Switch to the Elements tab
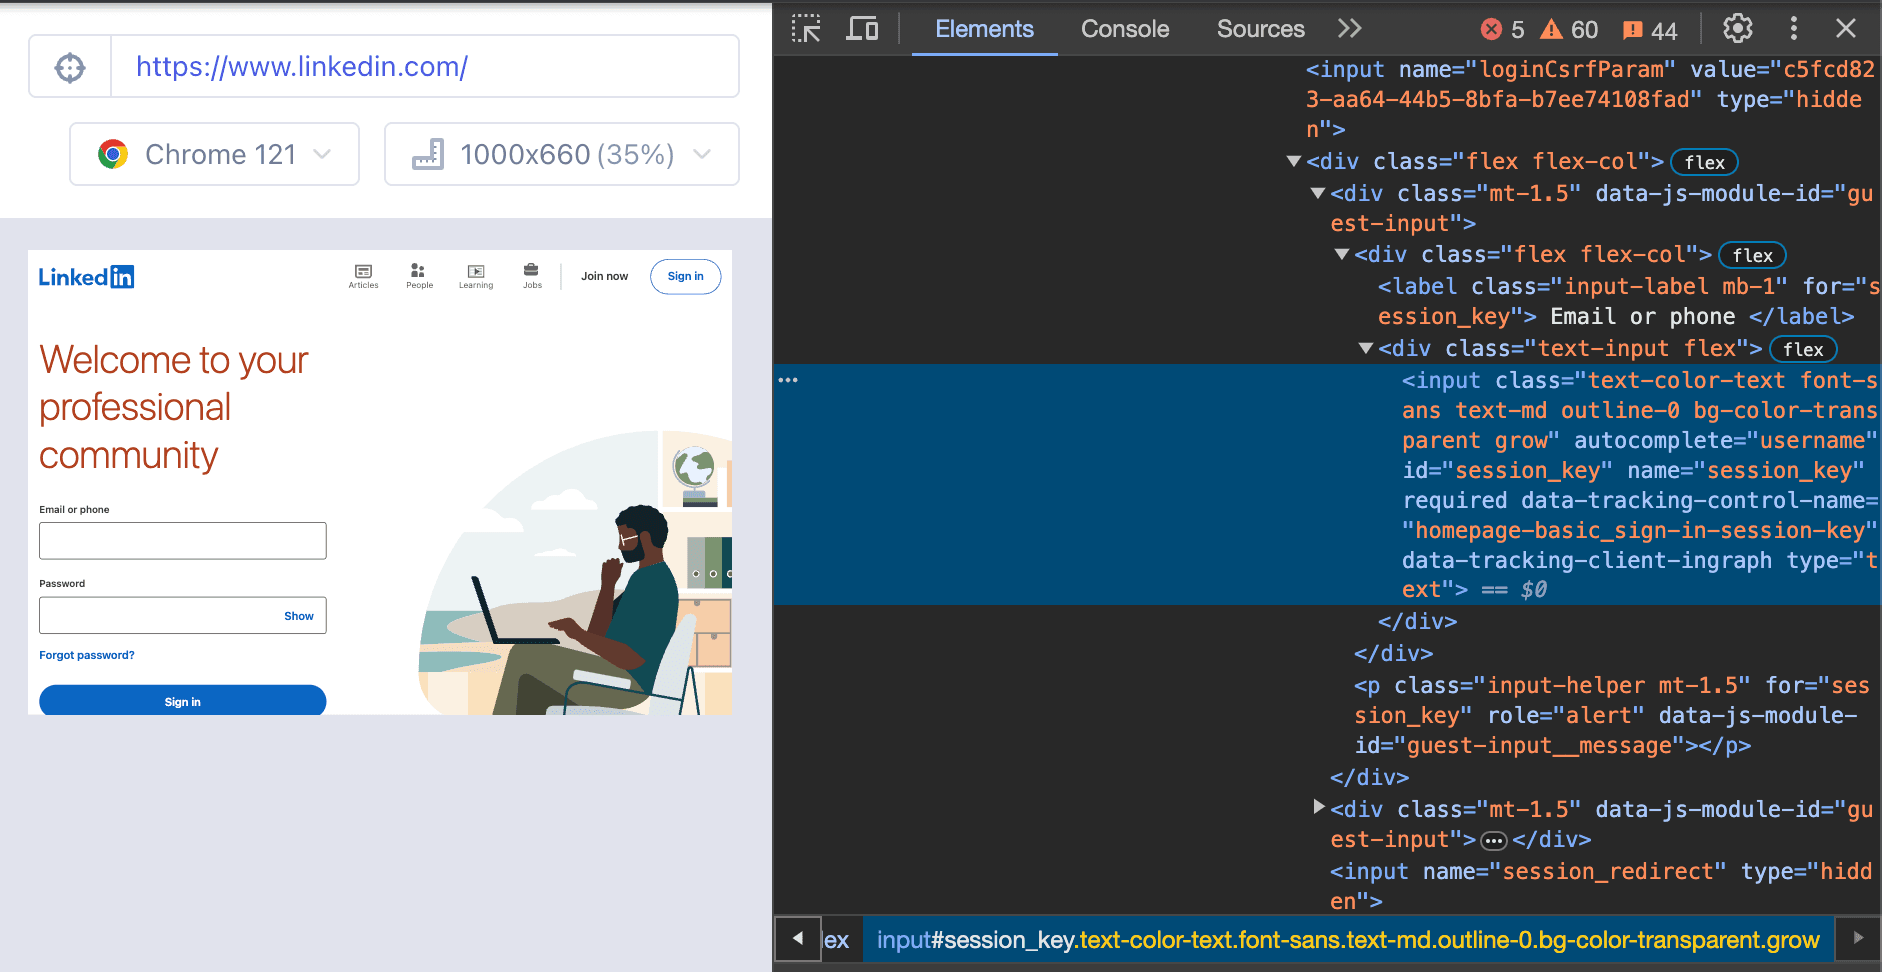 tap(984, 29)
